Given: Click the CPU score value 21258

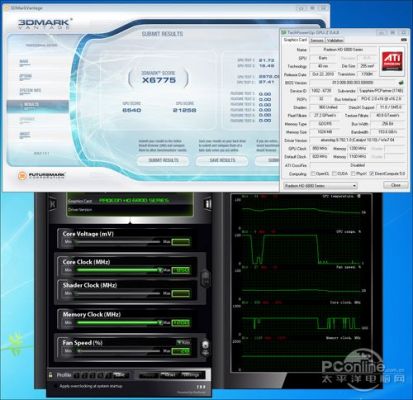Looking at the screenshot, I should click(184, 110).
